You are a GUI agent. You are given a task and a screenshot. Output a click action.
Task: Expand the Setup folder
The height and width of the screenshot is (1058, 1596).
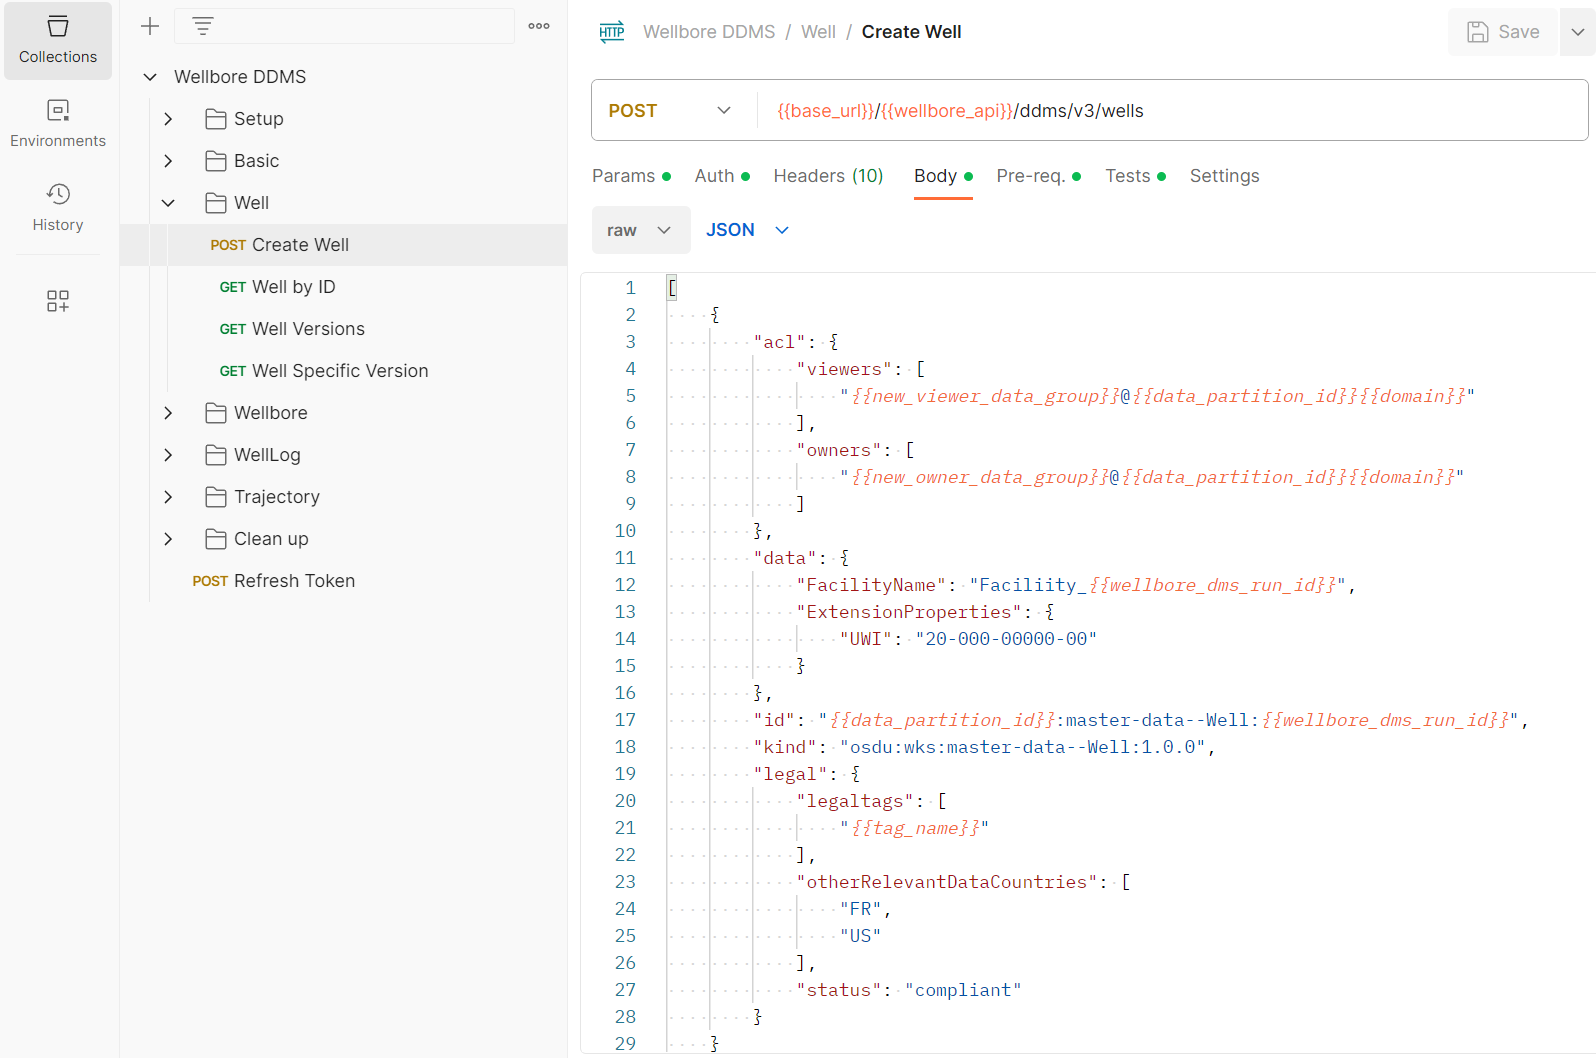(168, 119)
